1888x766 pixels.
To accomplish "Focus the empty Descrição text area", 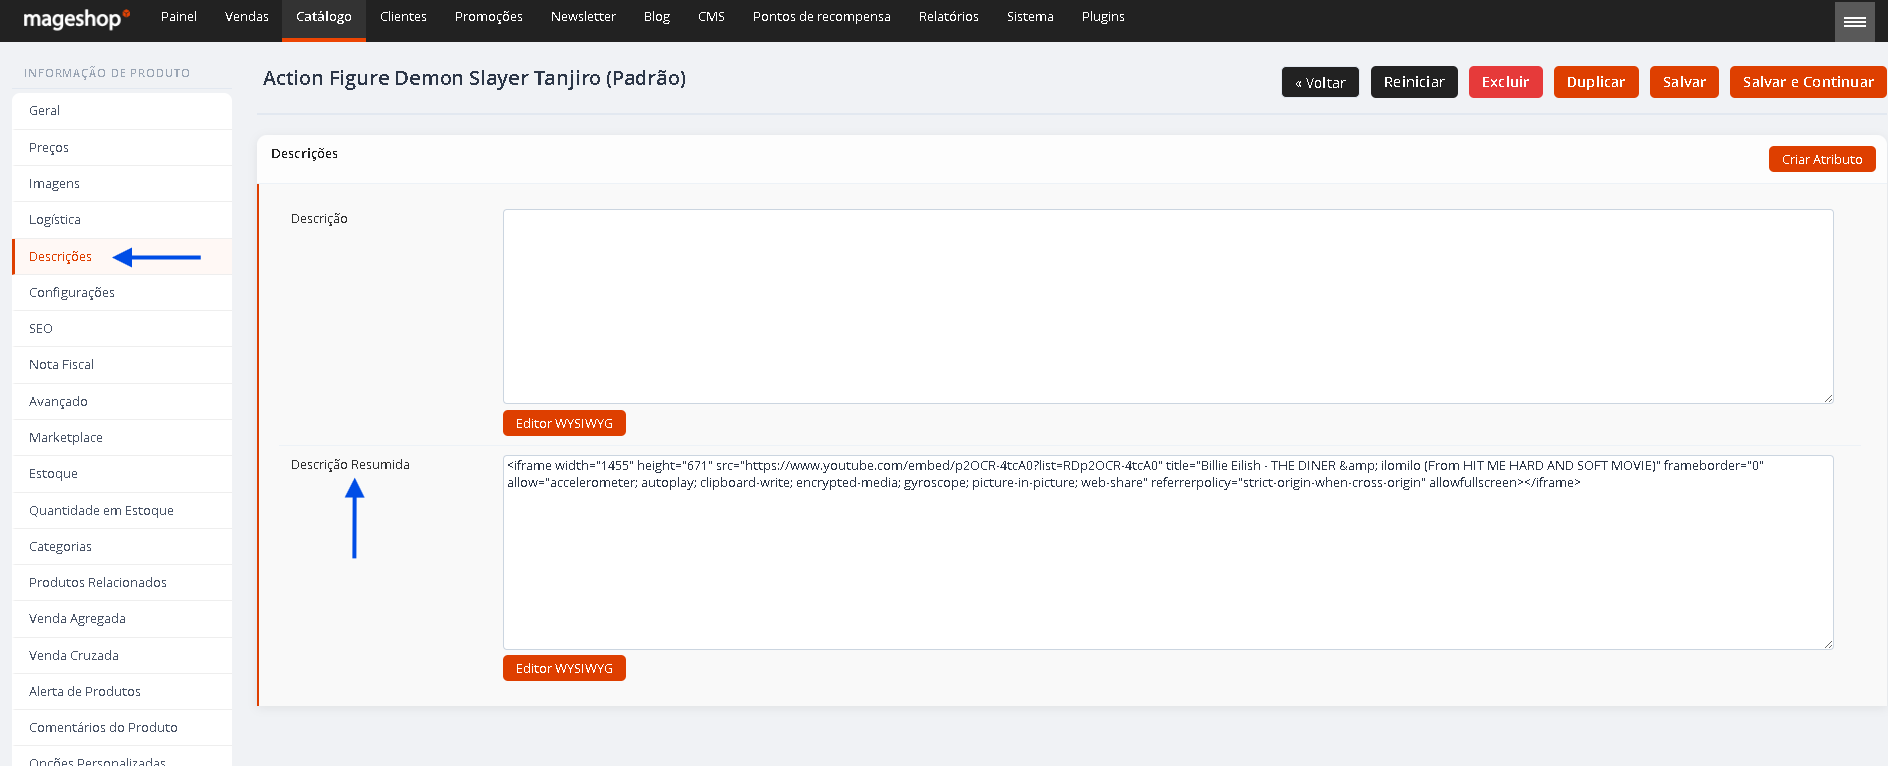I will click(x=1168, y=306).
